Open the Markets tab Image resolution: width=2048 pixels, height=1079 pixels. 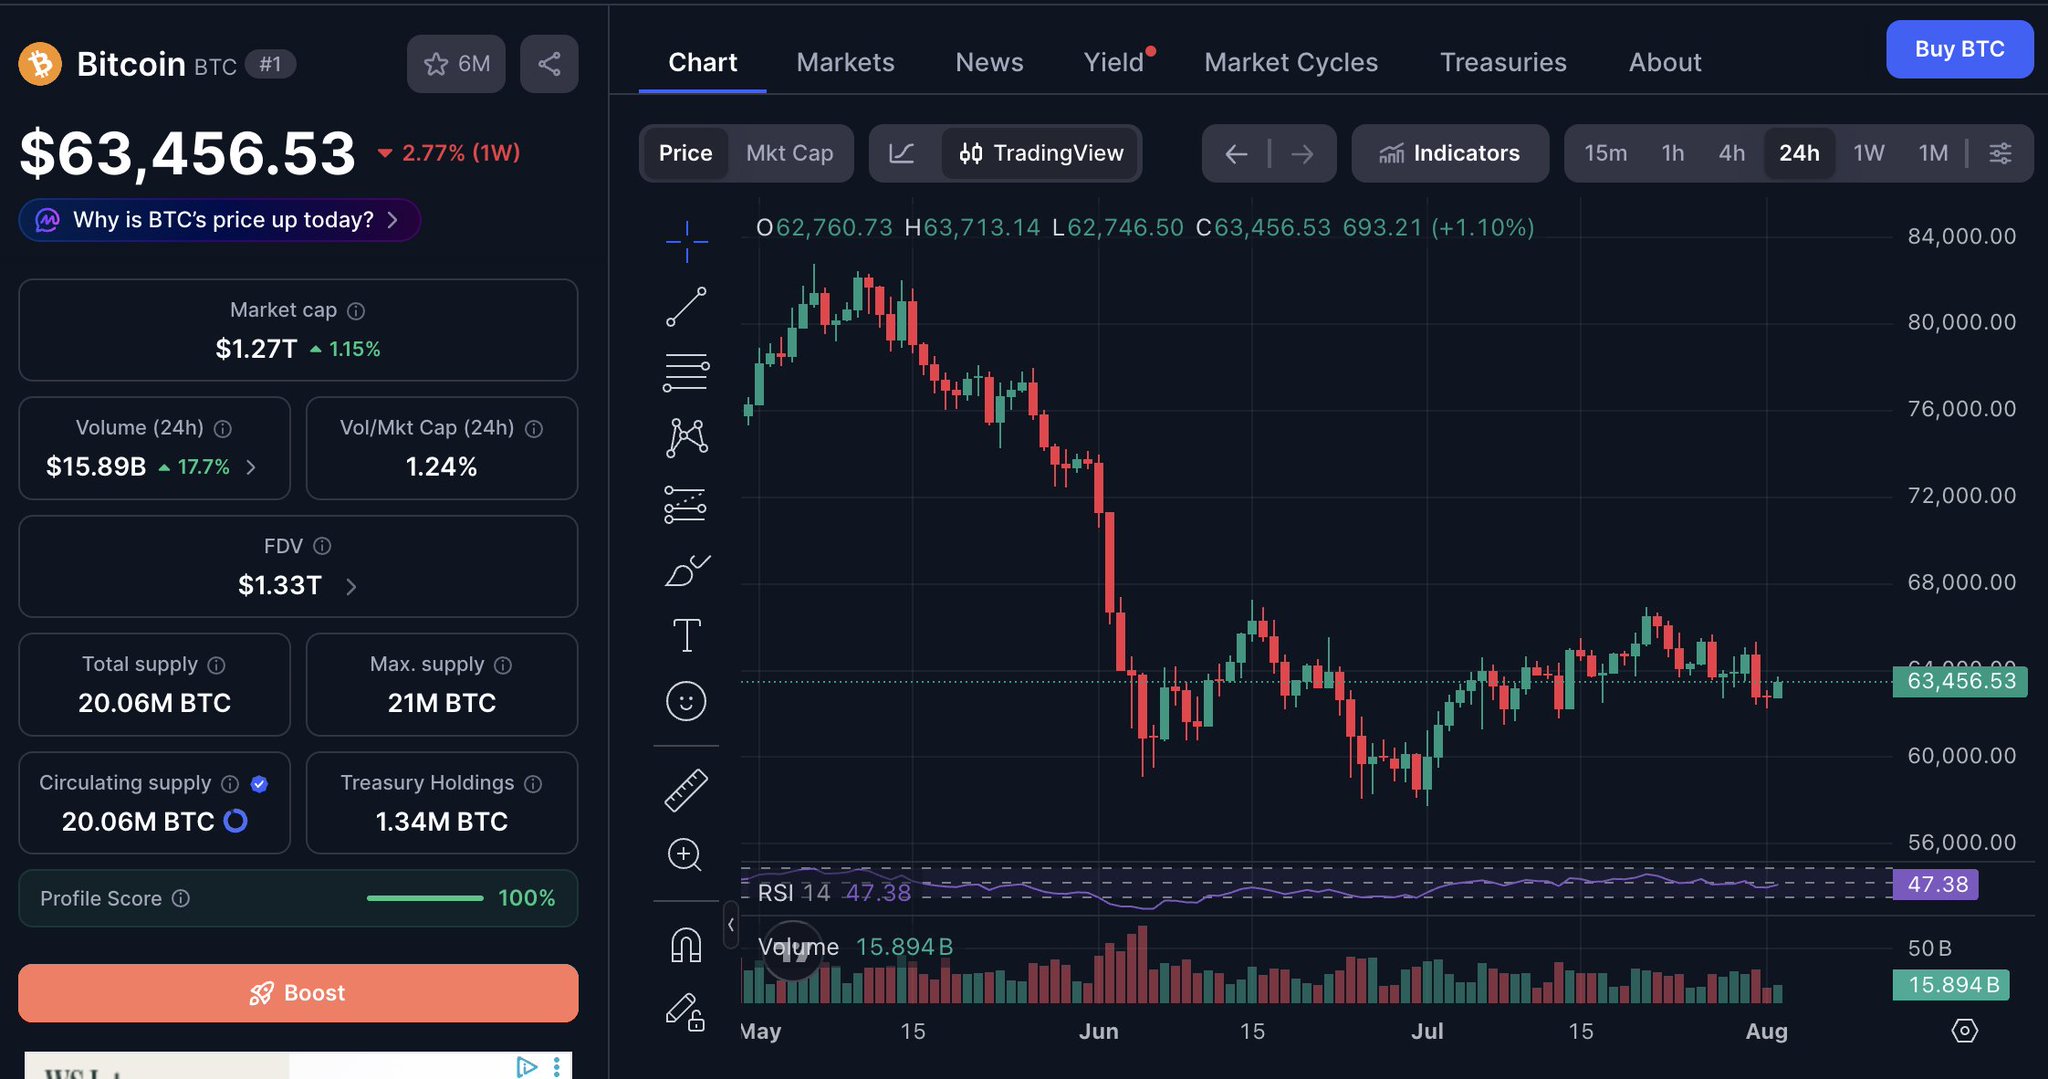click(x=845, y=62)
